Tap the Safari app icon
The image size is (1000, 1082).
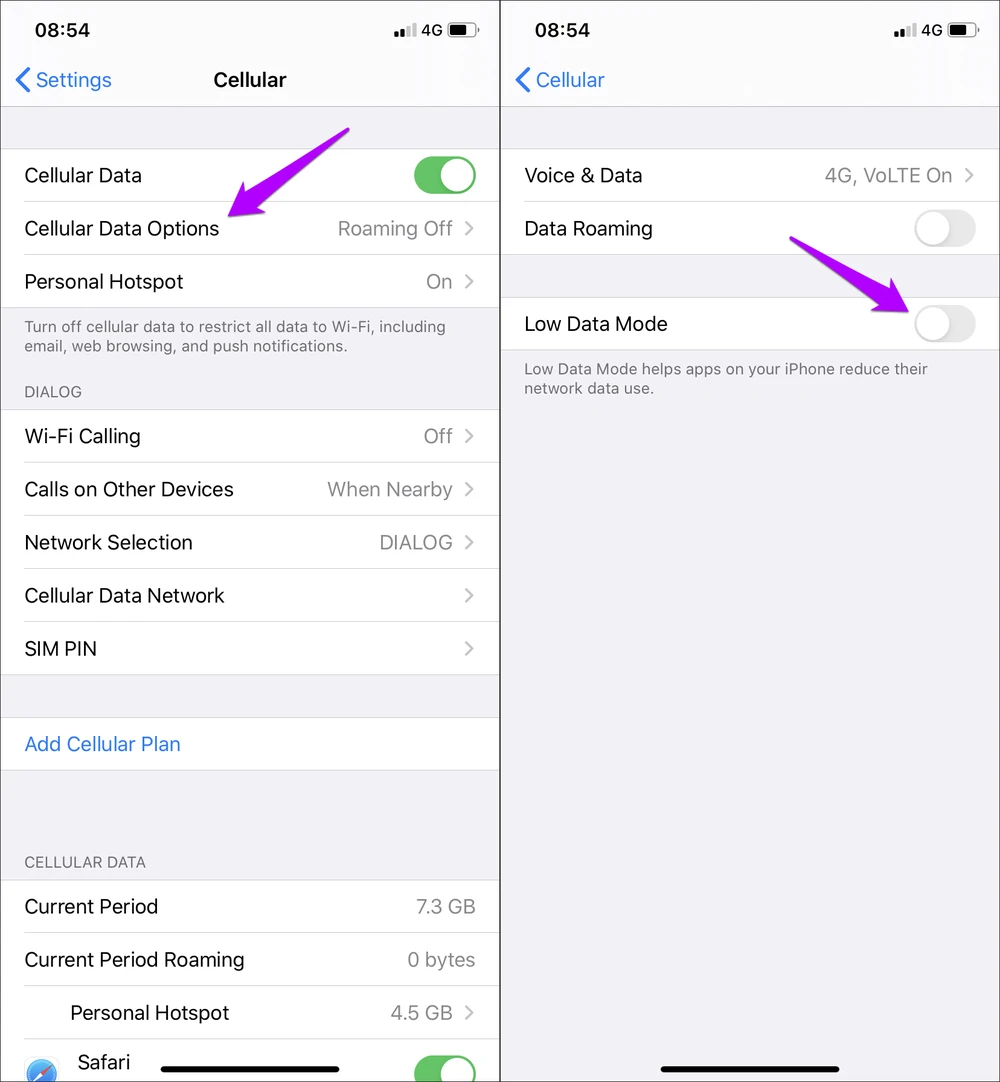click(x=41, y=1070)
